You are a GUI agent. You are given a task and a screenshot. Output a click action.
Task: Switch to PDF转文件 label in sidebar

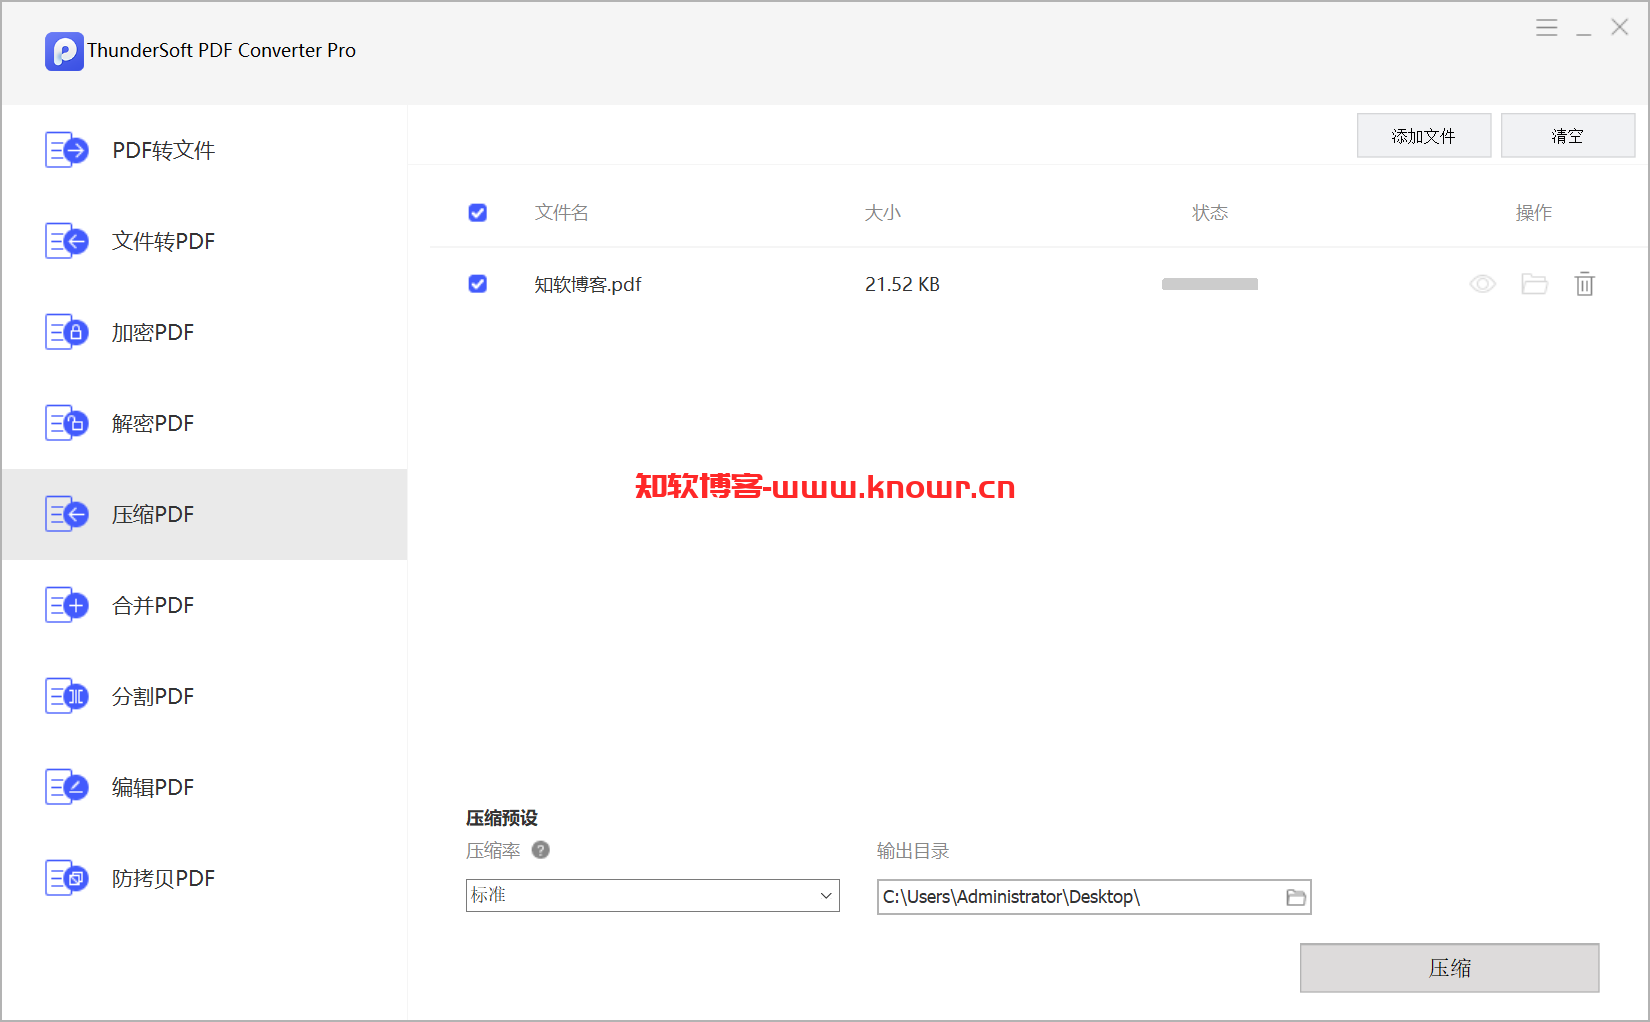[163, 150]
